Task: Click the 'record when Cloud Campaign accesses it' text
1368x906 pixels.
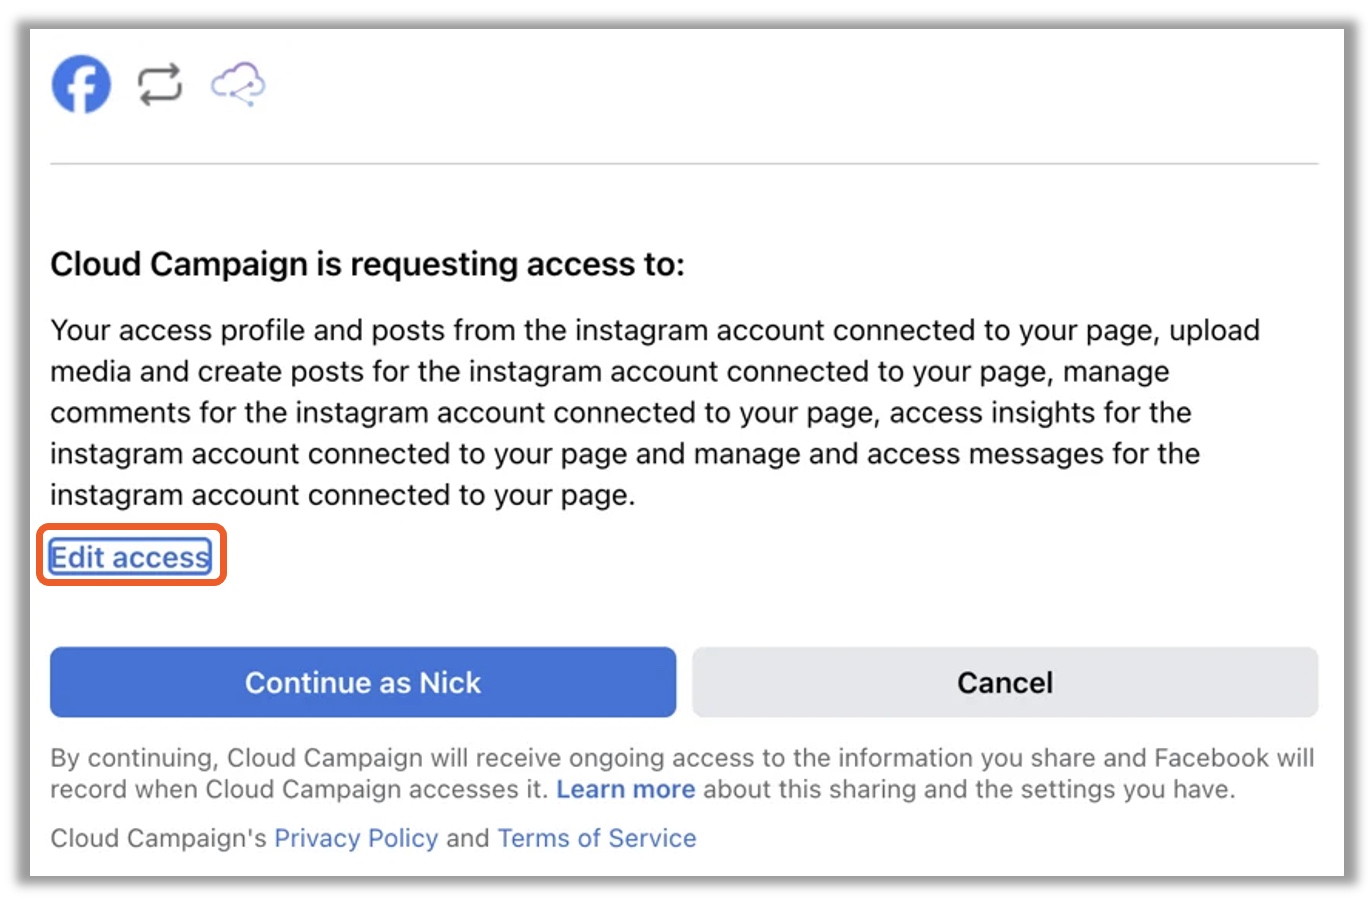Action: click(x=299, y=789)
